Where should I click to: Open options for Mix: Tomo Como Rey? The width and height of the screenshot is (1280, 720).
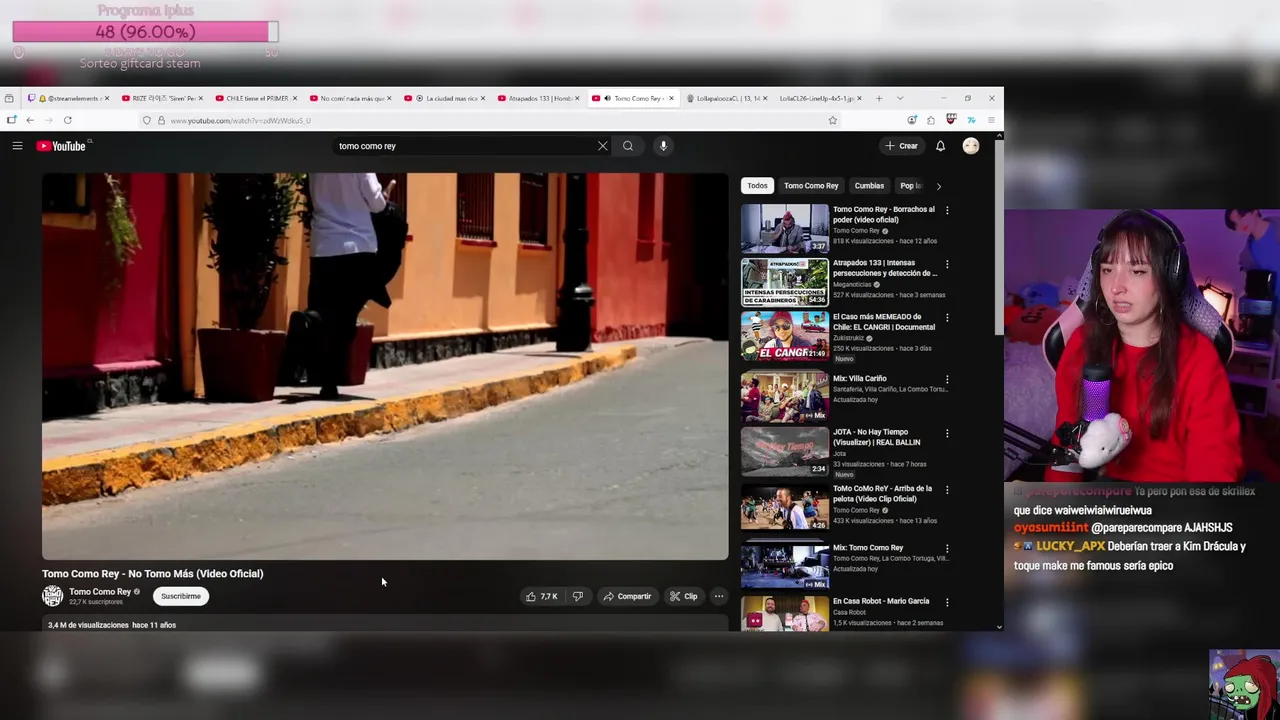(947, 549)
